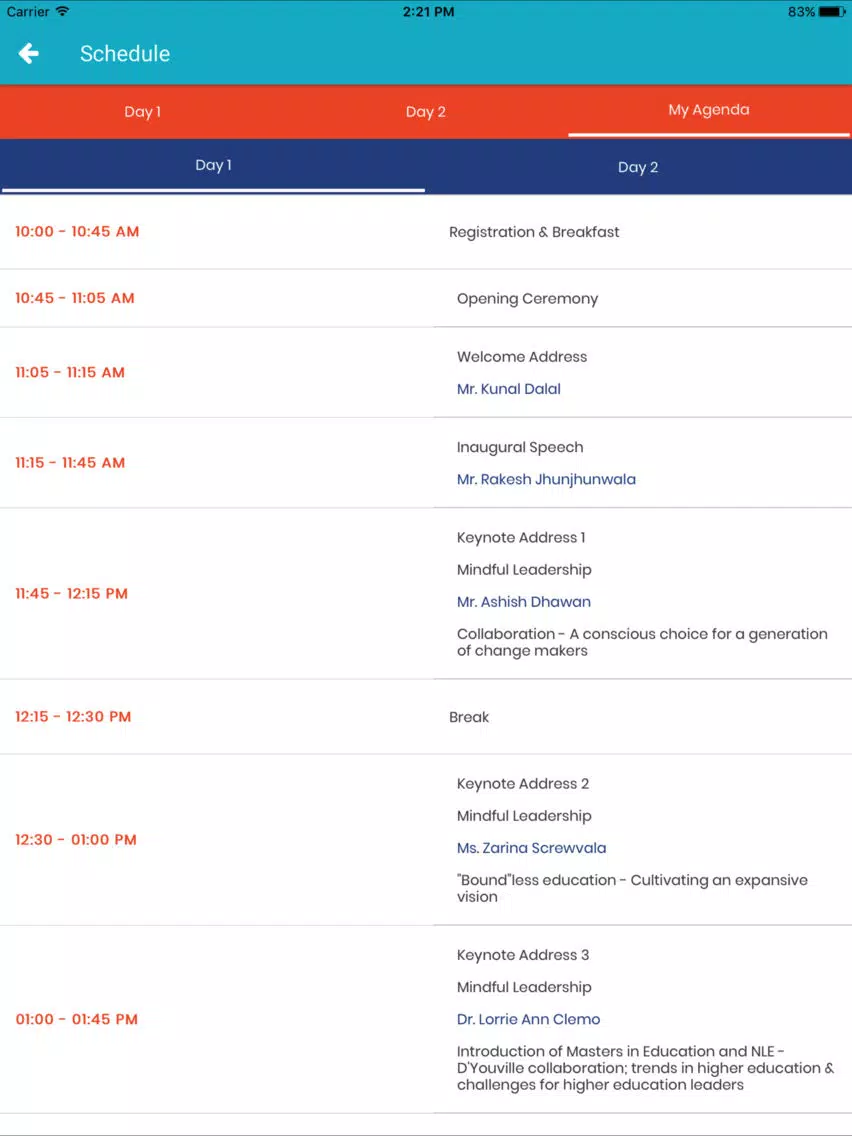Tap the 10:00 - 10:45 AM time slot
This screenshot has width=852, height=1136.
pos(77,232)
